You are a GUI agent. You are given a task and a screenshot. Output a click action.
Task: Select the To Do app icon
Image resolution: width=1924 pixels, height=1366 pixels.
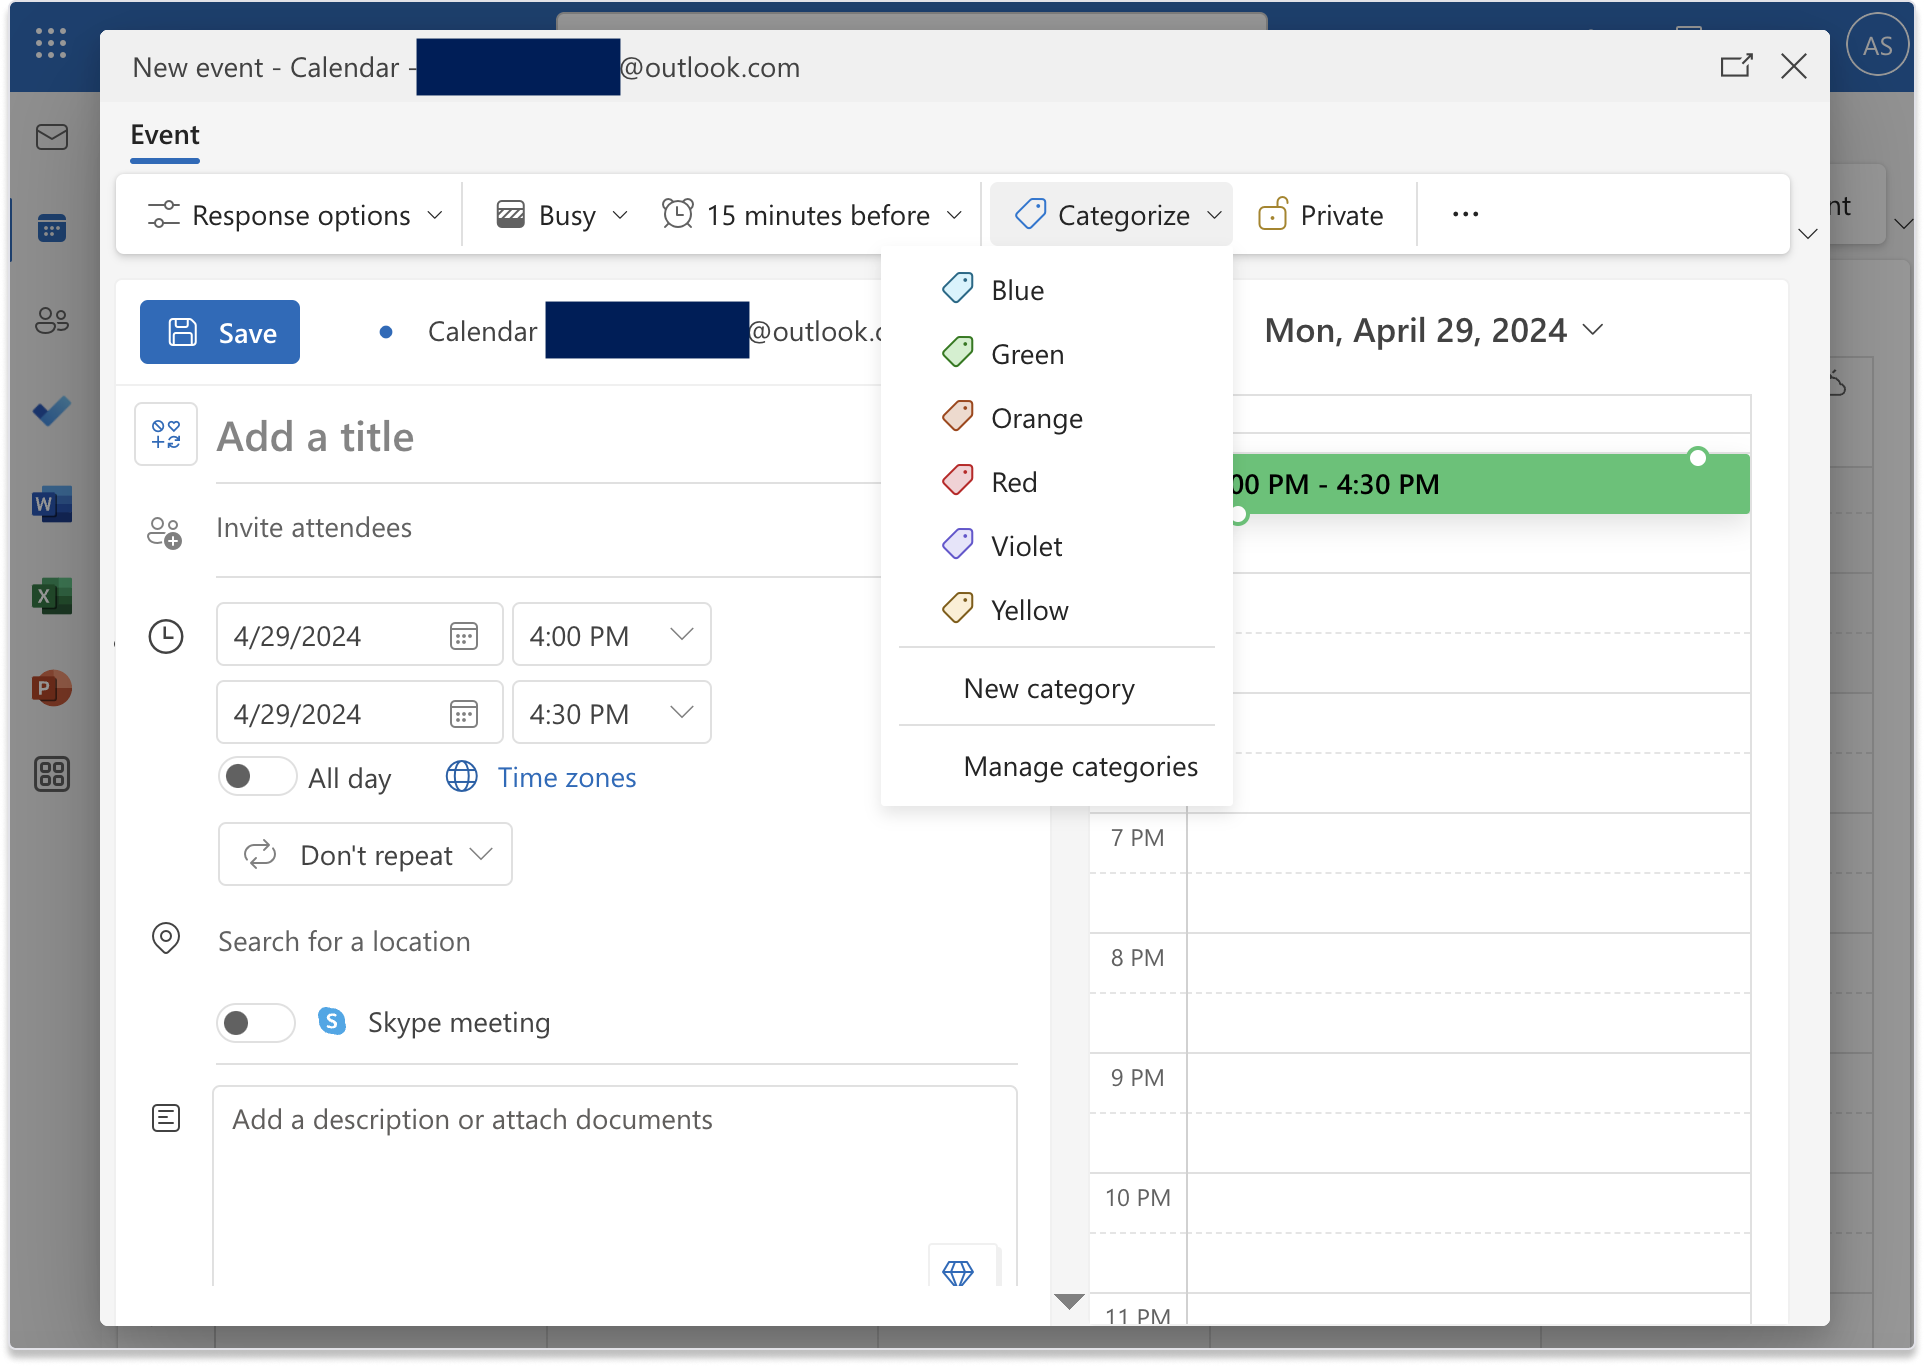(x=51, y=410)
